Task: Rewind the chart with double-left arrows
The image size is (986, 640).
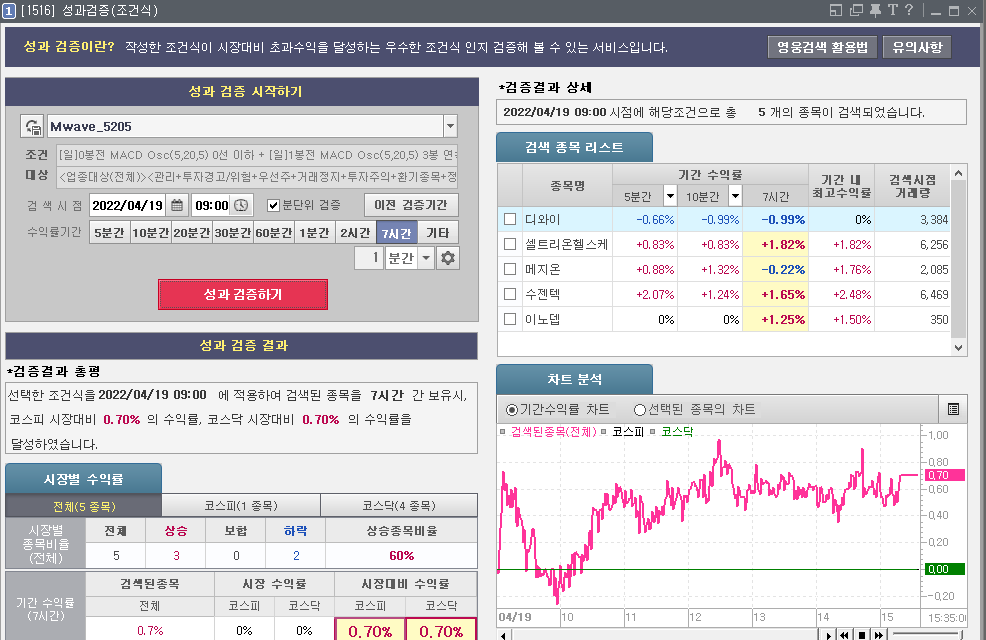Action: (845, 635)
